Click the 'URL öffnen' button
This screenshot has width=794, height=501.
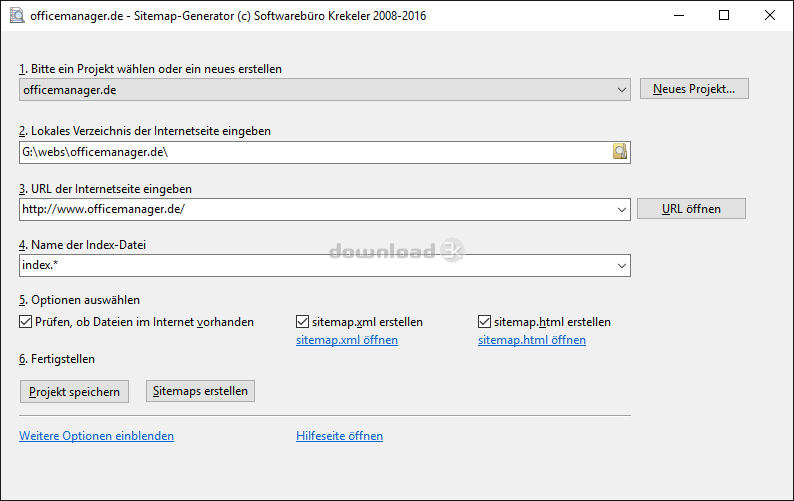tap(691, 209)
